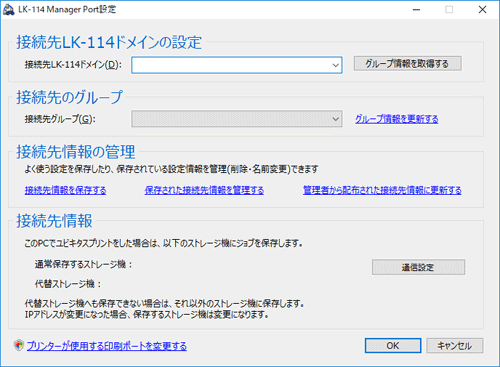Click the shield icon beside the printer port link
This screenshot has width=500, height=367.
[19, 345]
